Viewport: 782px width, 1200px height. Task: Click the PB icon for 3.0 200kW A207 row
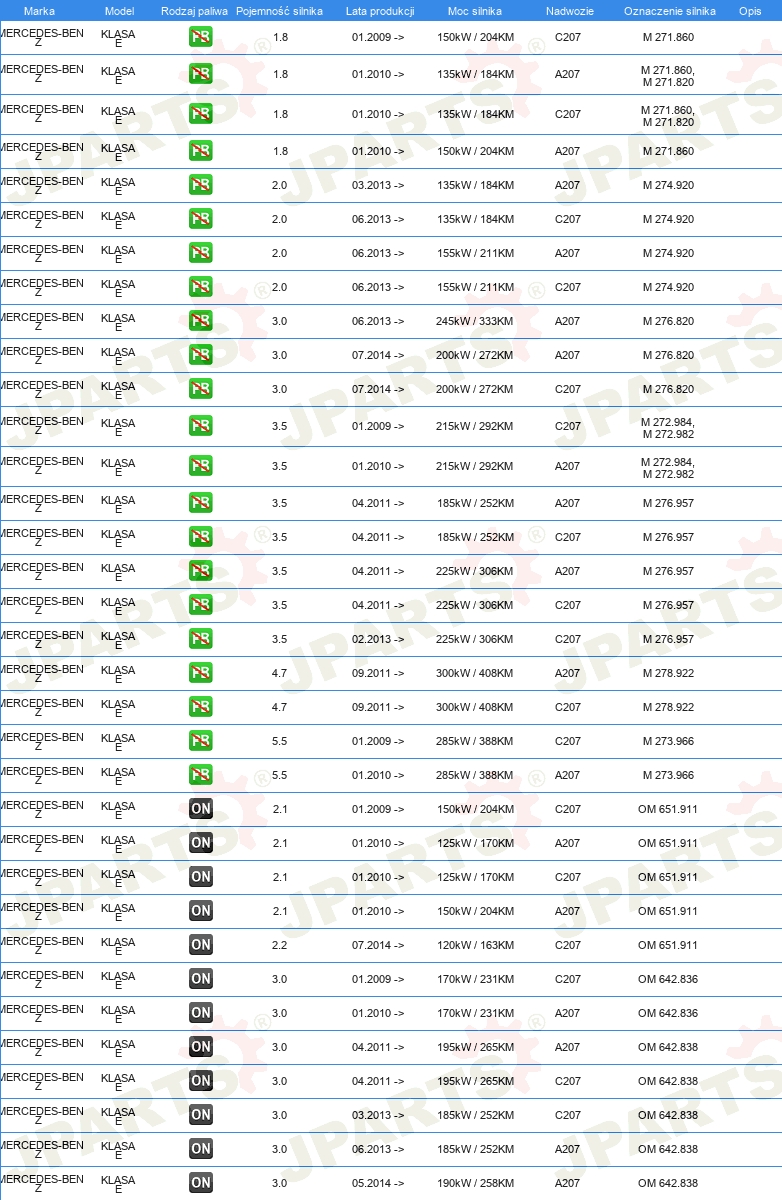[x=201, y=355]
